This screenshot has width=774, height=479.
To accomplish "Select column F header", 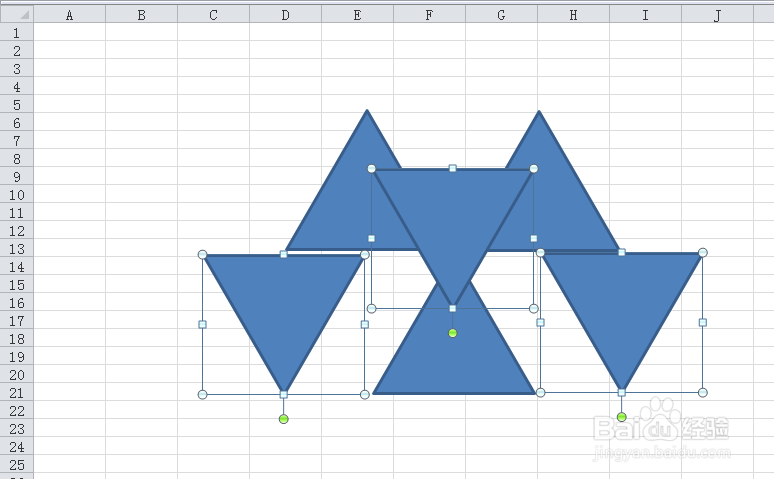I will (429, 15).
